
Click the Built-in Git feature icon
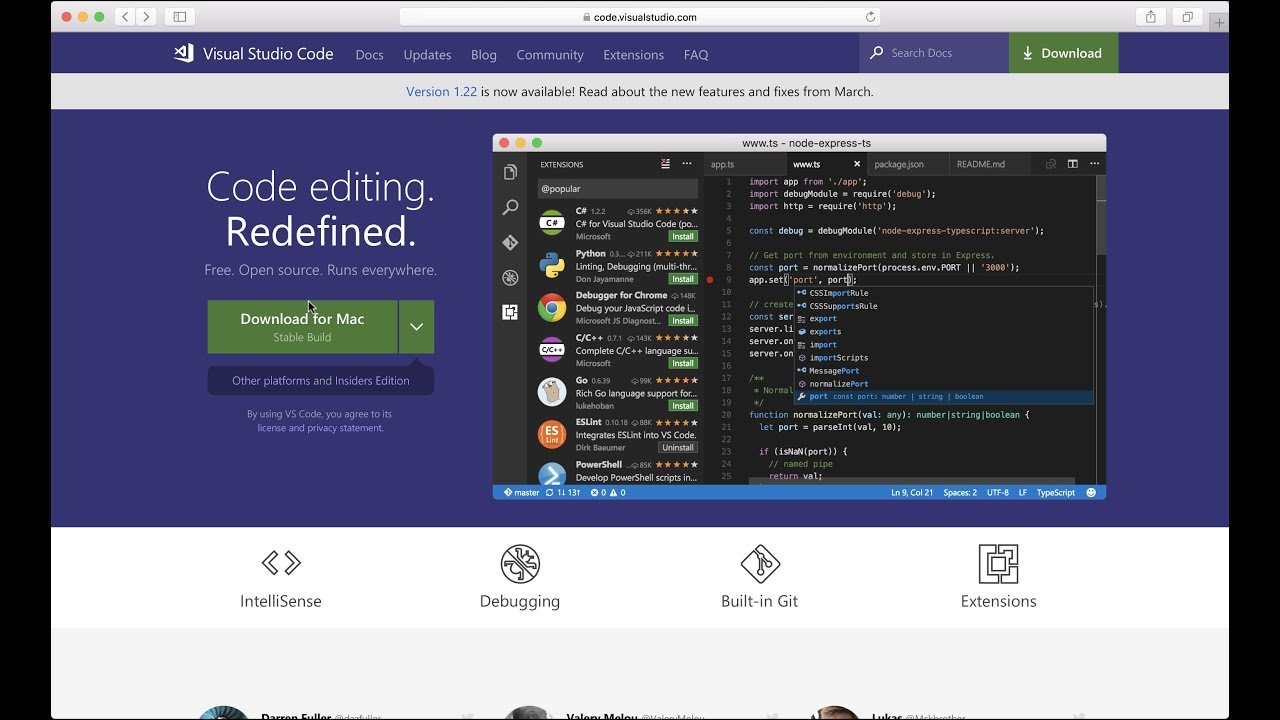[x=760, y=564]
